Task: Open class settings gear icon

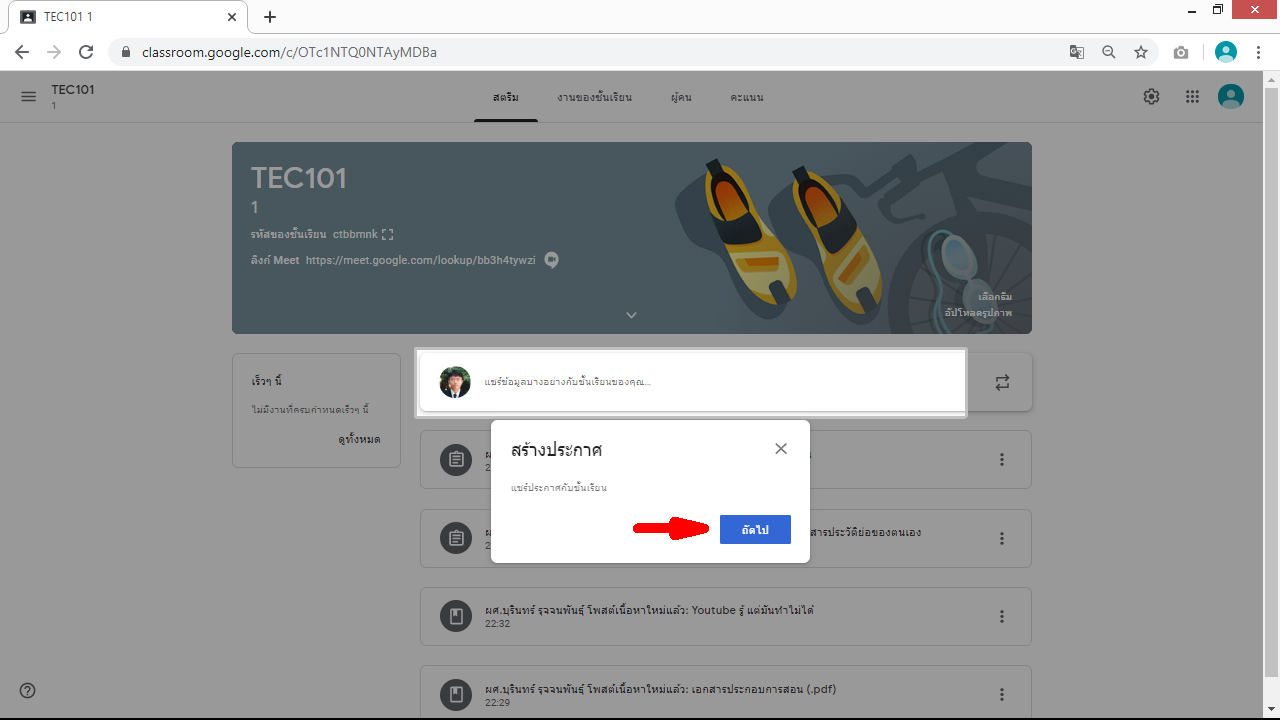Action: pyautogui.click(x=1151, y=97)
